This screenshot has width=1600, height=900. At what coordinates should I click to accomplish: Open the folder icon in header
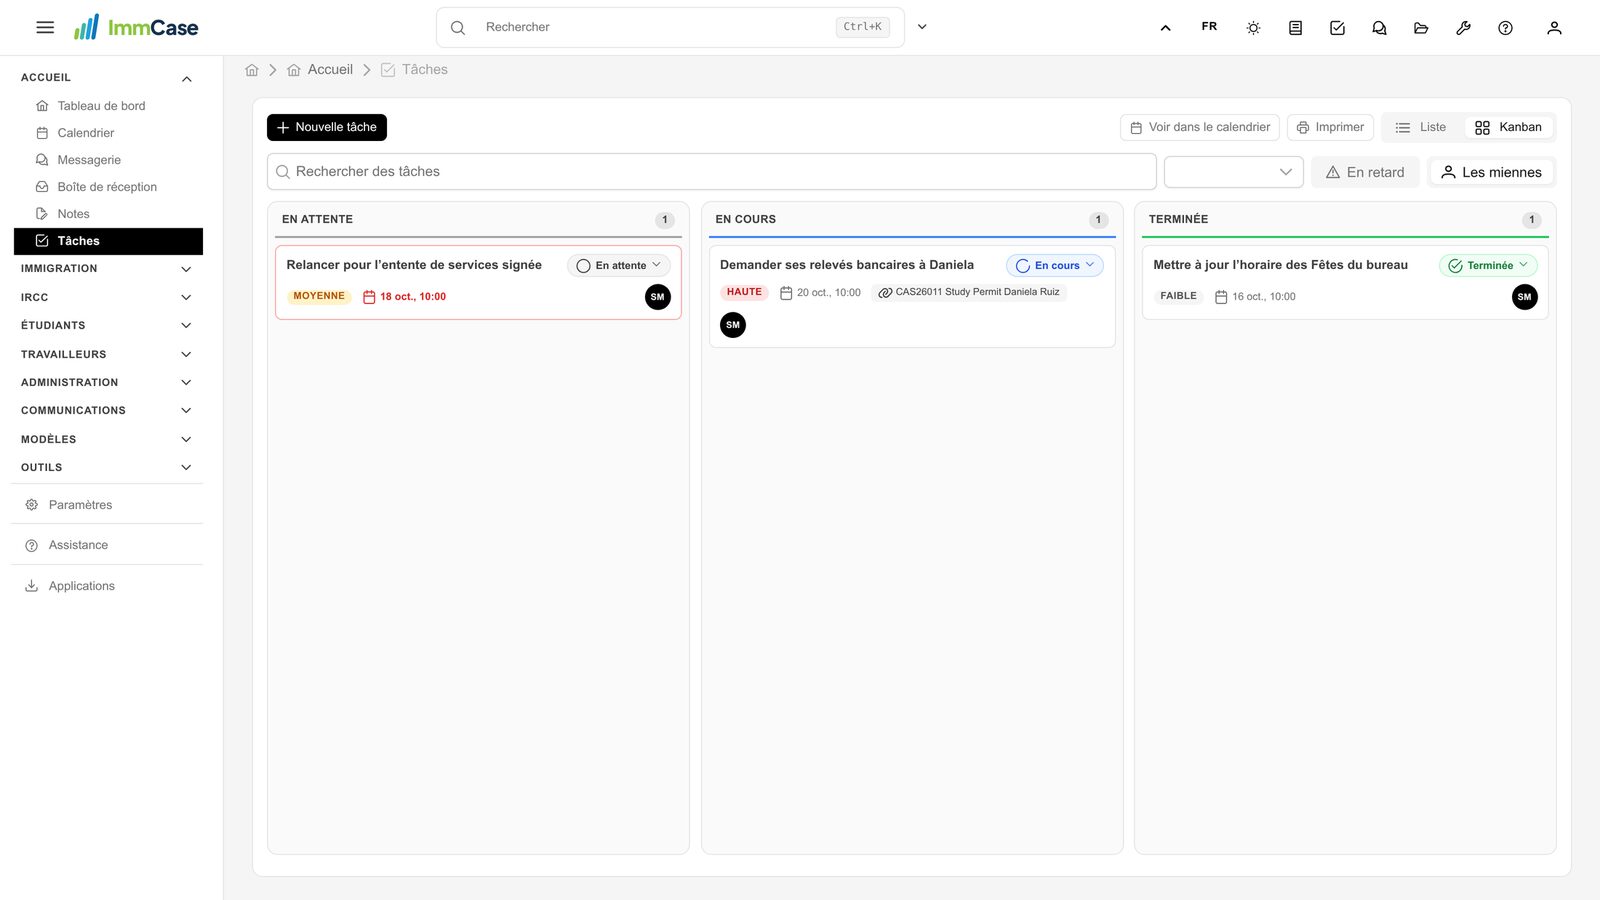pyautogui.click(x=1421, y=28)
